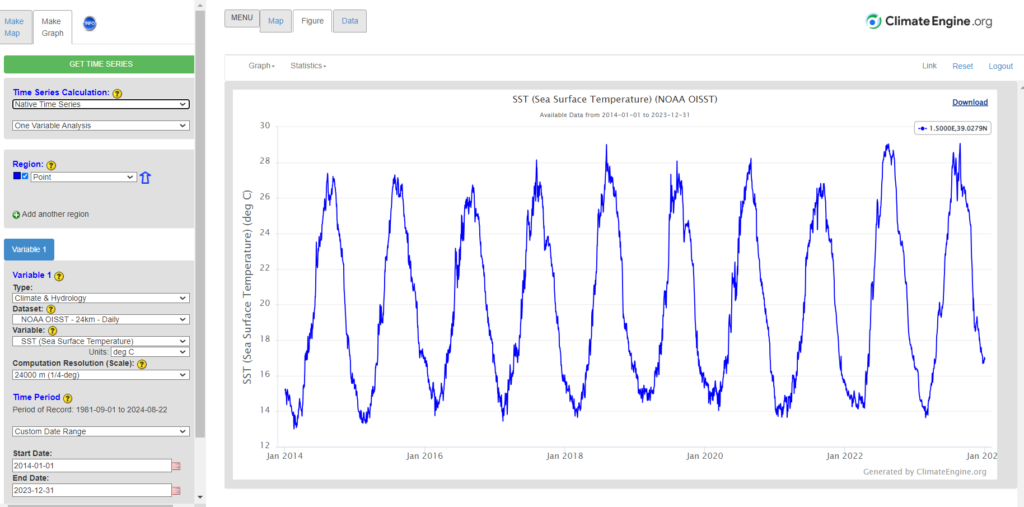Click the help icon beside Time Period
This screenshot has height=507, width=1024.
point(68,398)
